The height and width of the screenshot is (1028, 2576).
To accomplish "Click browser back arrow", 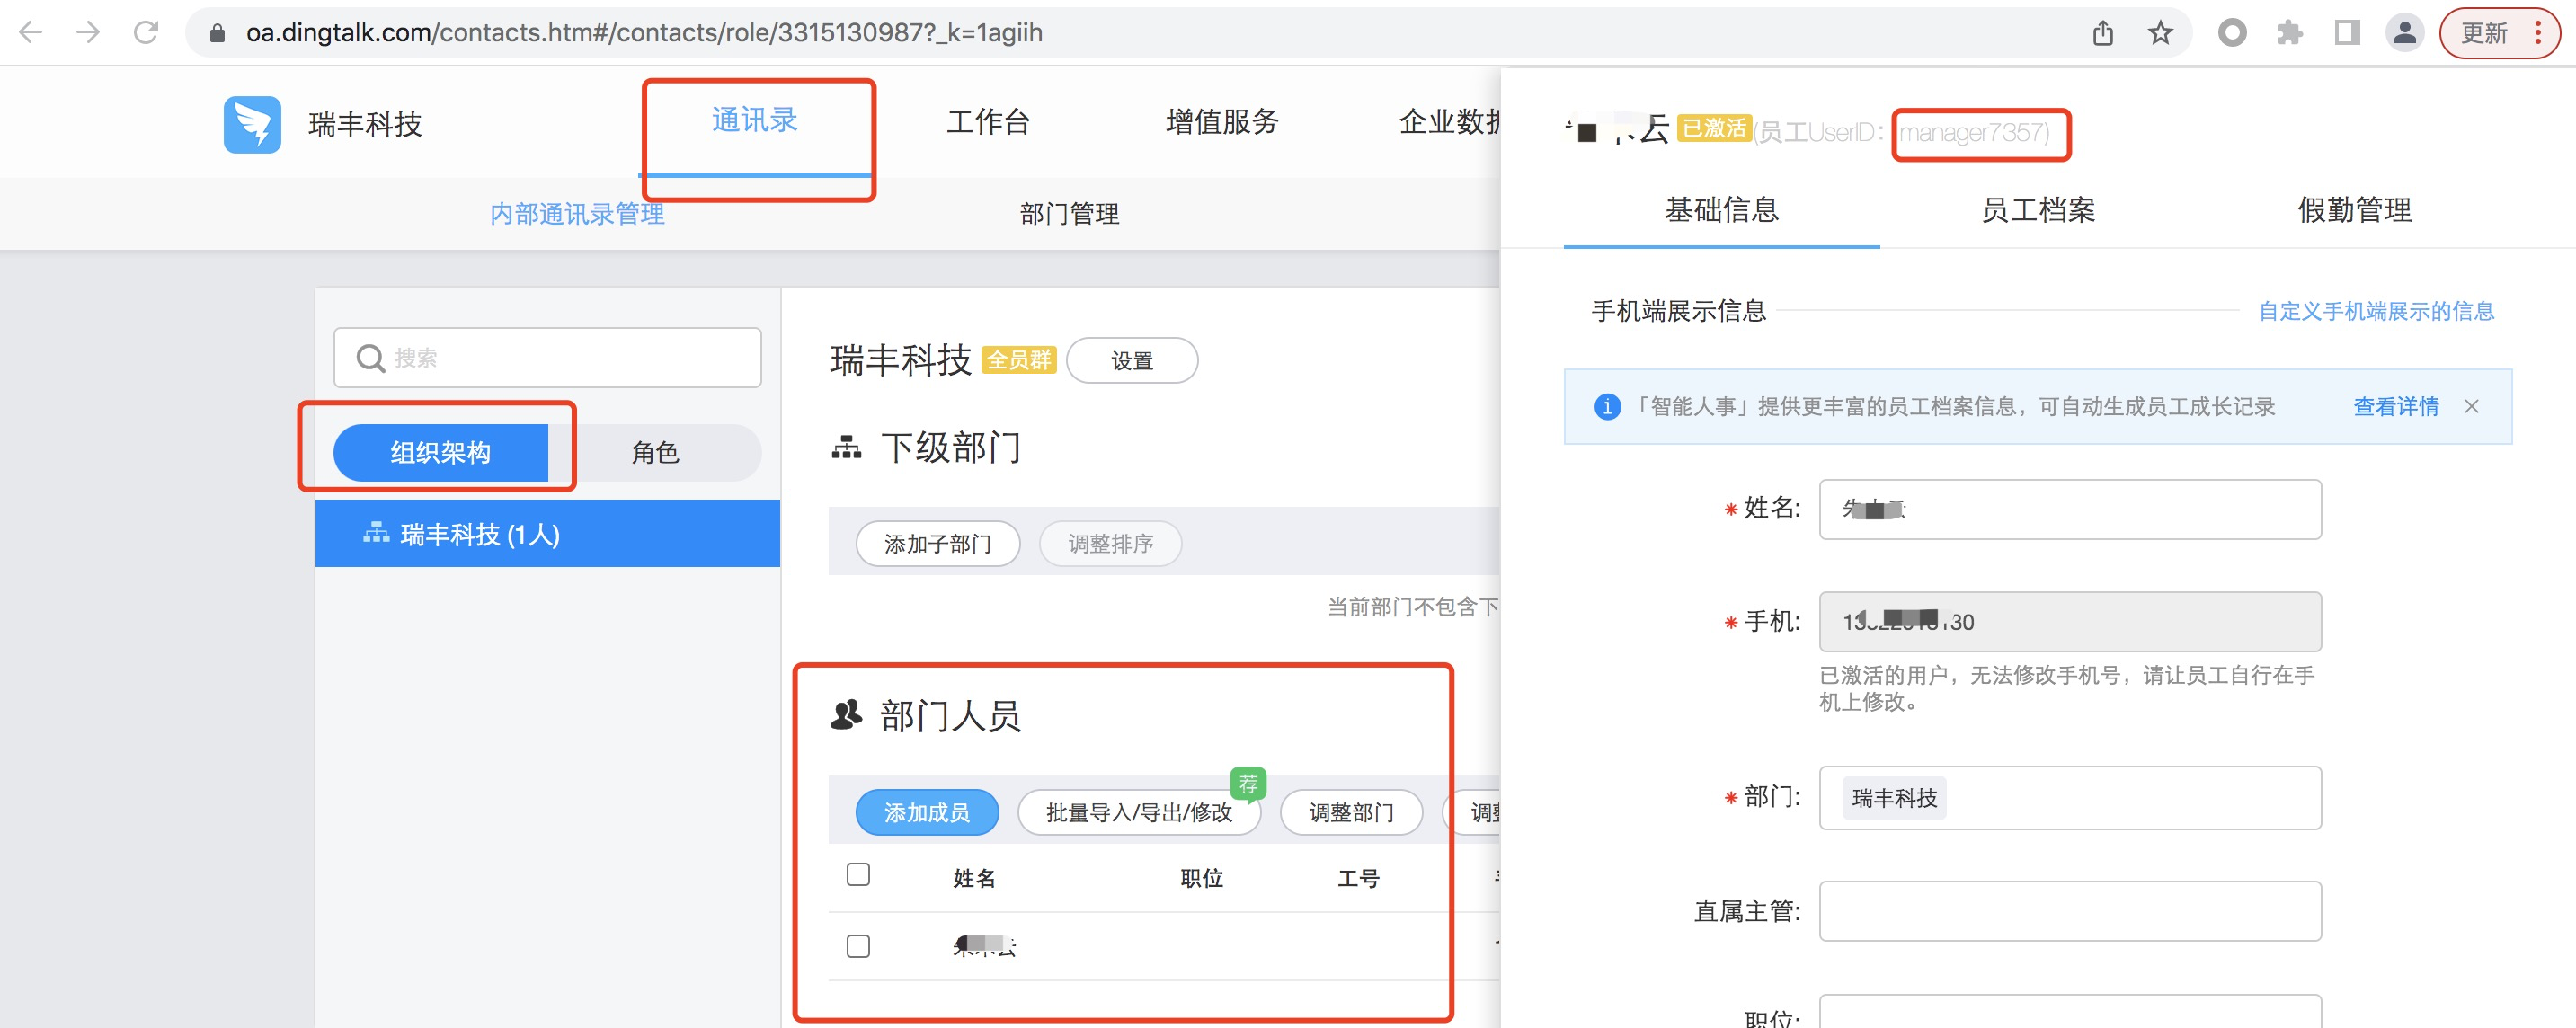I will coord(31,33).
